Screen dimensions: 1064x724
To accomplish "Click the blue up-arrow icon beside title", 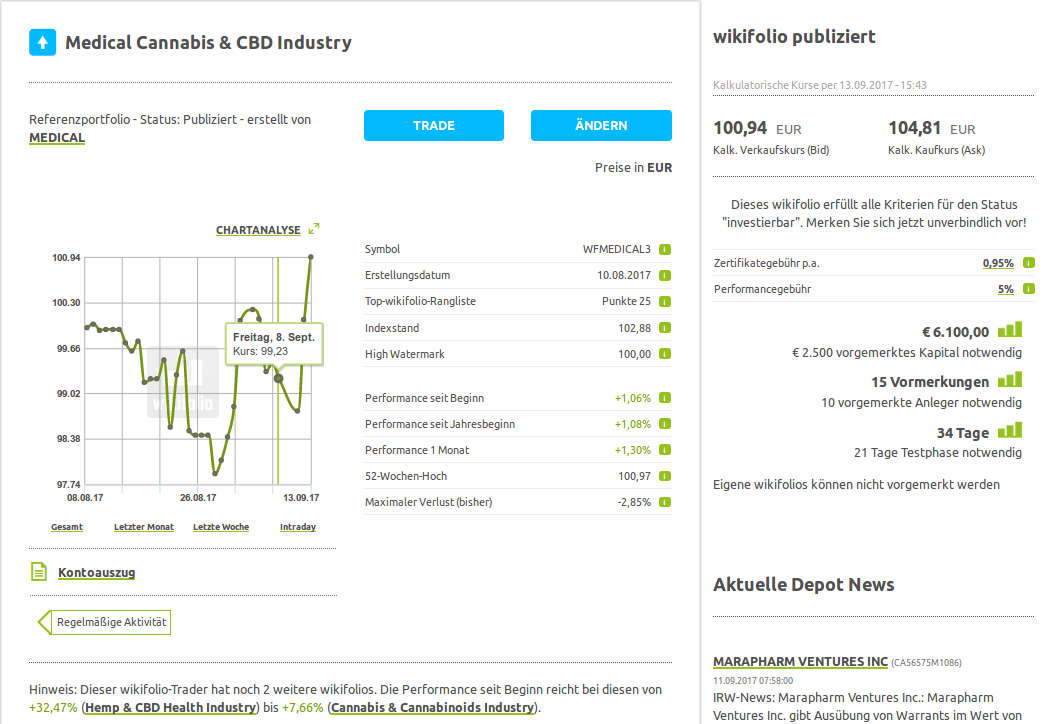I will click(42, 42).
